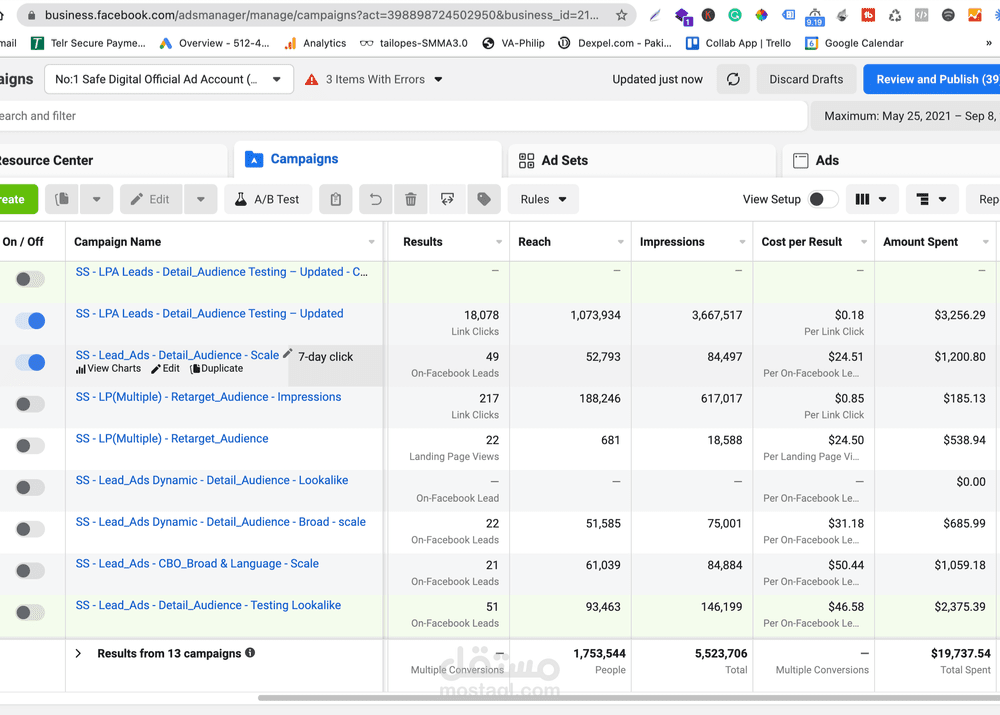Open Telr Secure Payment bookmark

tap(89, 43)
